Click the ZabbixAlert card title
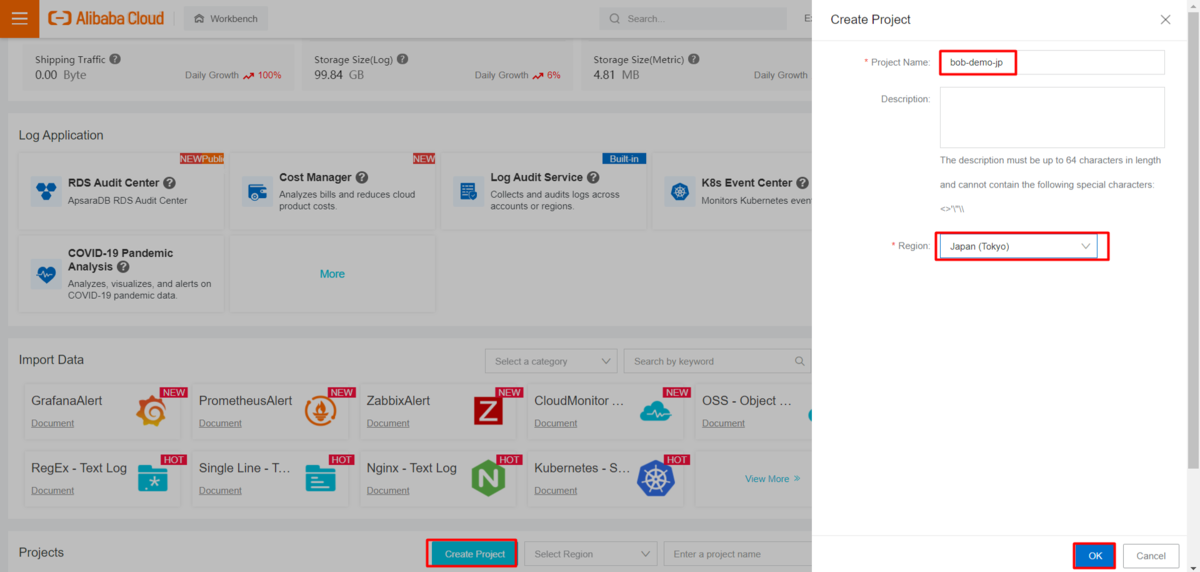 [398, 400]
